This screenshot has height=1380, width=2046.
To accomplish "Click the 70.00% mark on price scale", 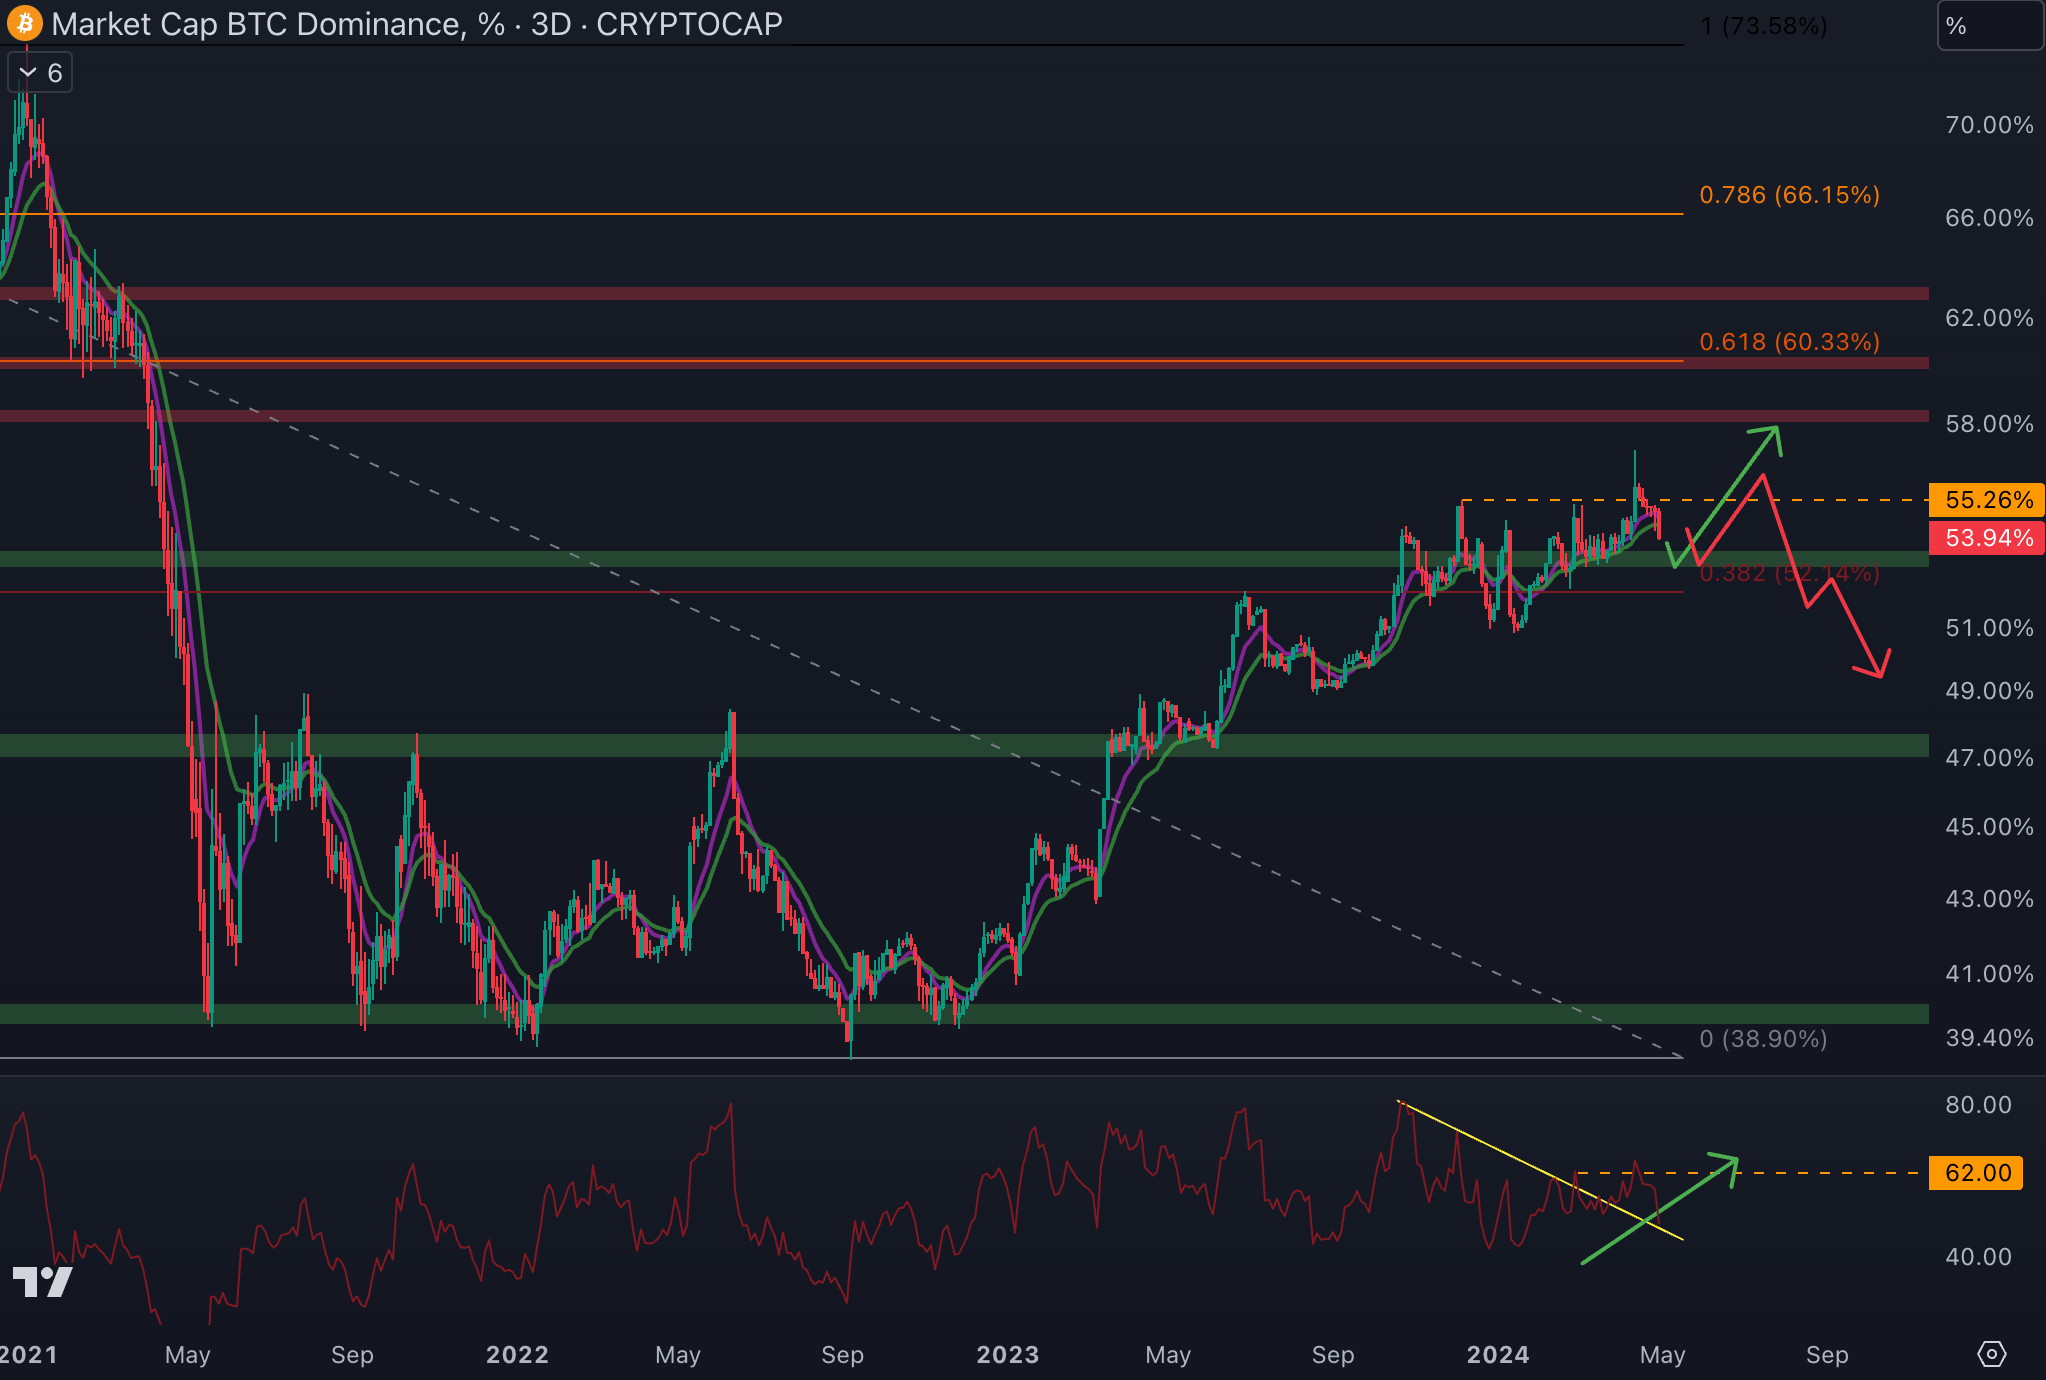I will (x=1988, y=125).
